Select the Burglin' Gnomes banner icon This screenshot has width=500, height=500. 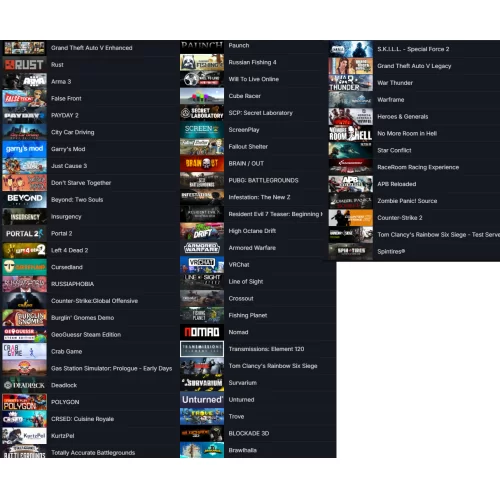pos(24,318)
